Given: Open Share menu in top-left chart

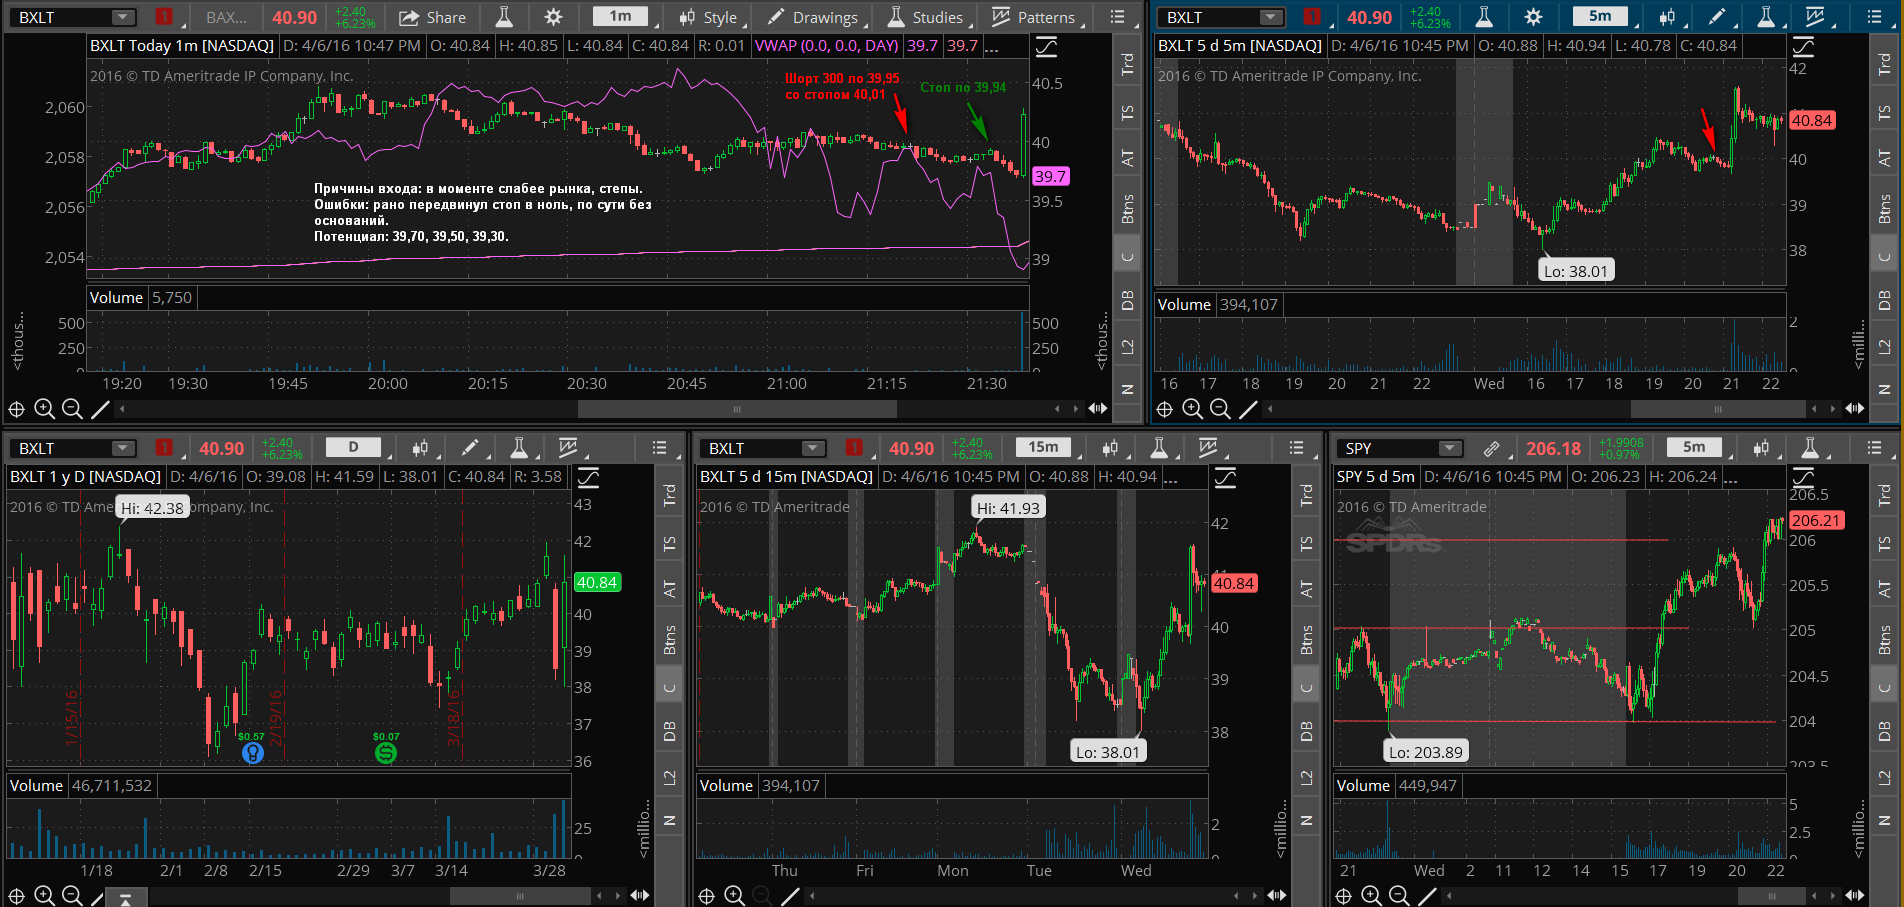Looking at the screenshot, I should (x=432, y=17).
